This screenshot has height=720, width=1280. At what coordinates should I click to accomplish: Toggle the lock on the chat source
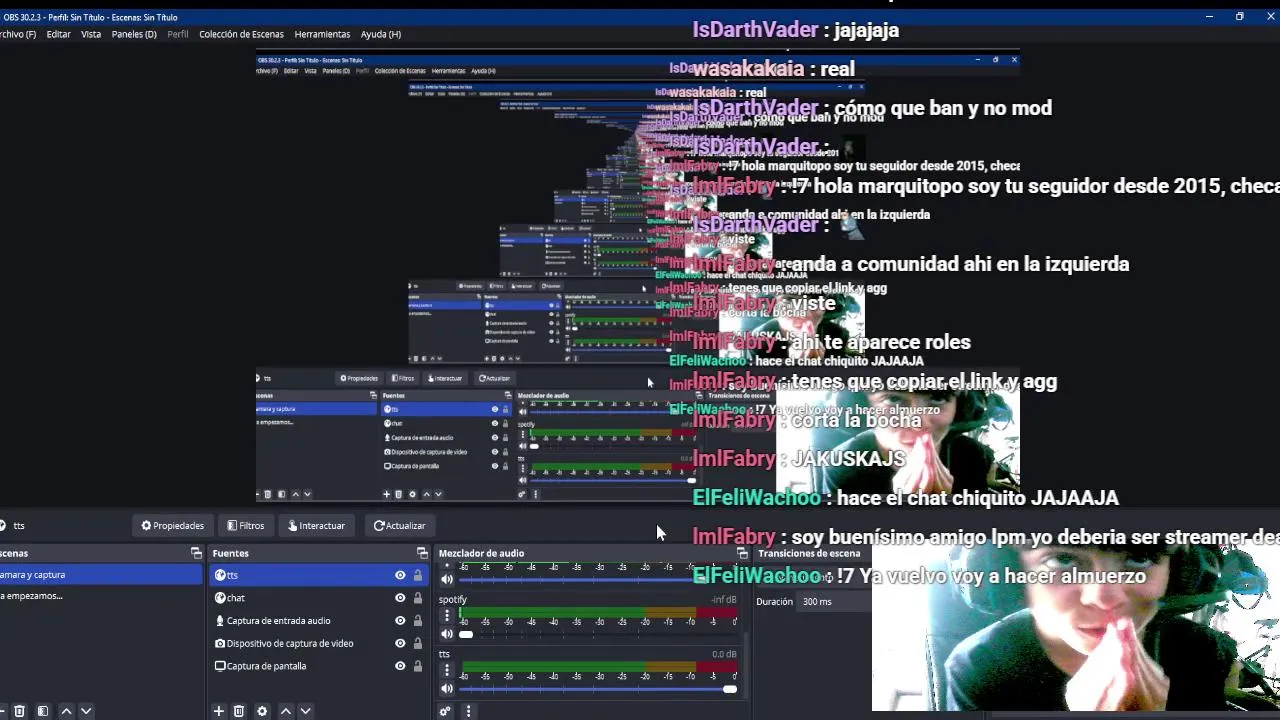point(418,598)
